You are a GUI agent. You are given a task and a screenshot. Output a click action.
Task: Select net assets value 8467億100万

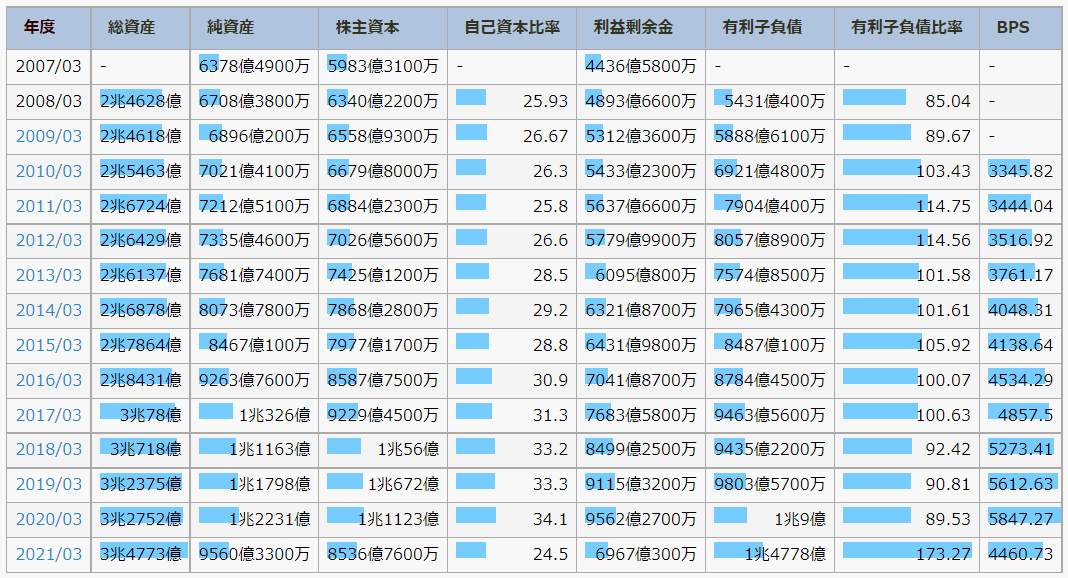pyautogui.click(x=259, y=345)
